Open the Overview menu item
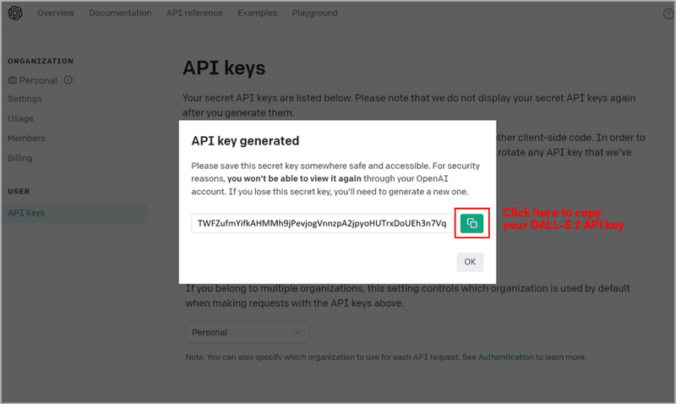This screenshot has width=676, height=404. click(56, 13)
